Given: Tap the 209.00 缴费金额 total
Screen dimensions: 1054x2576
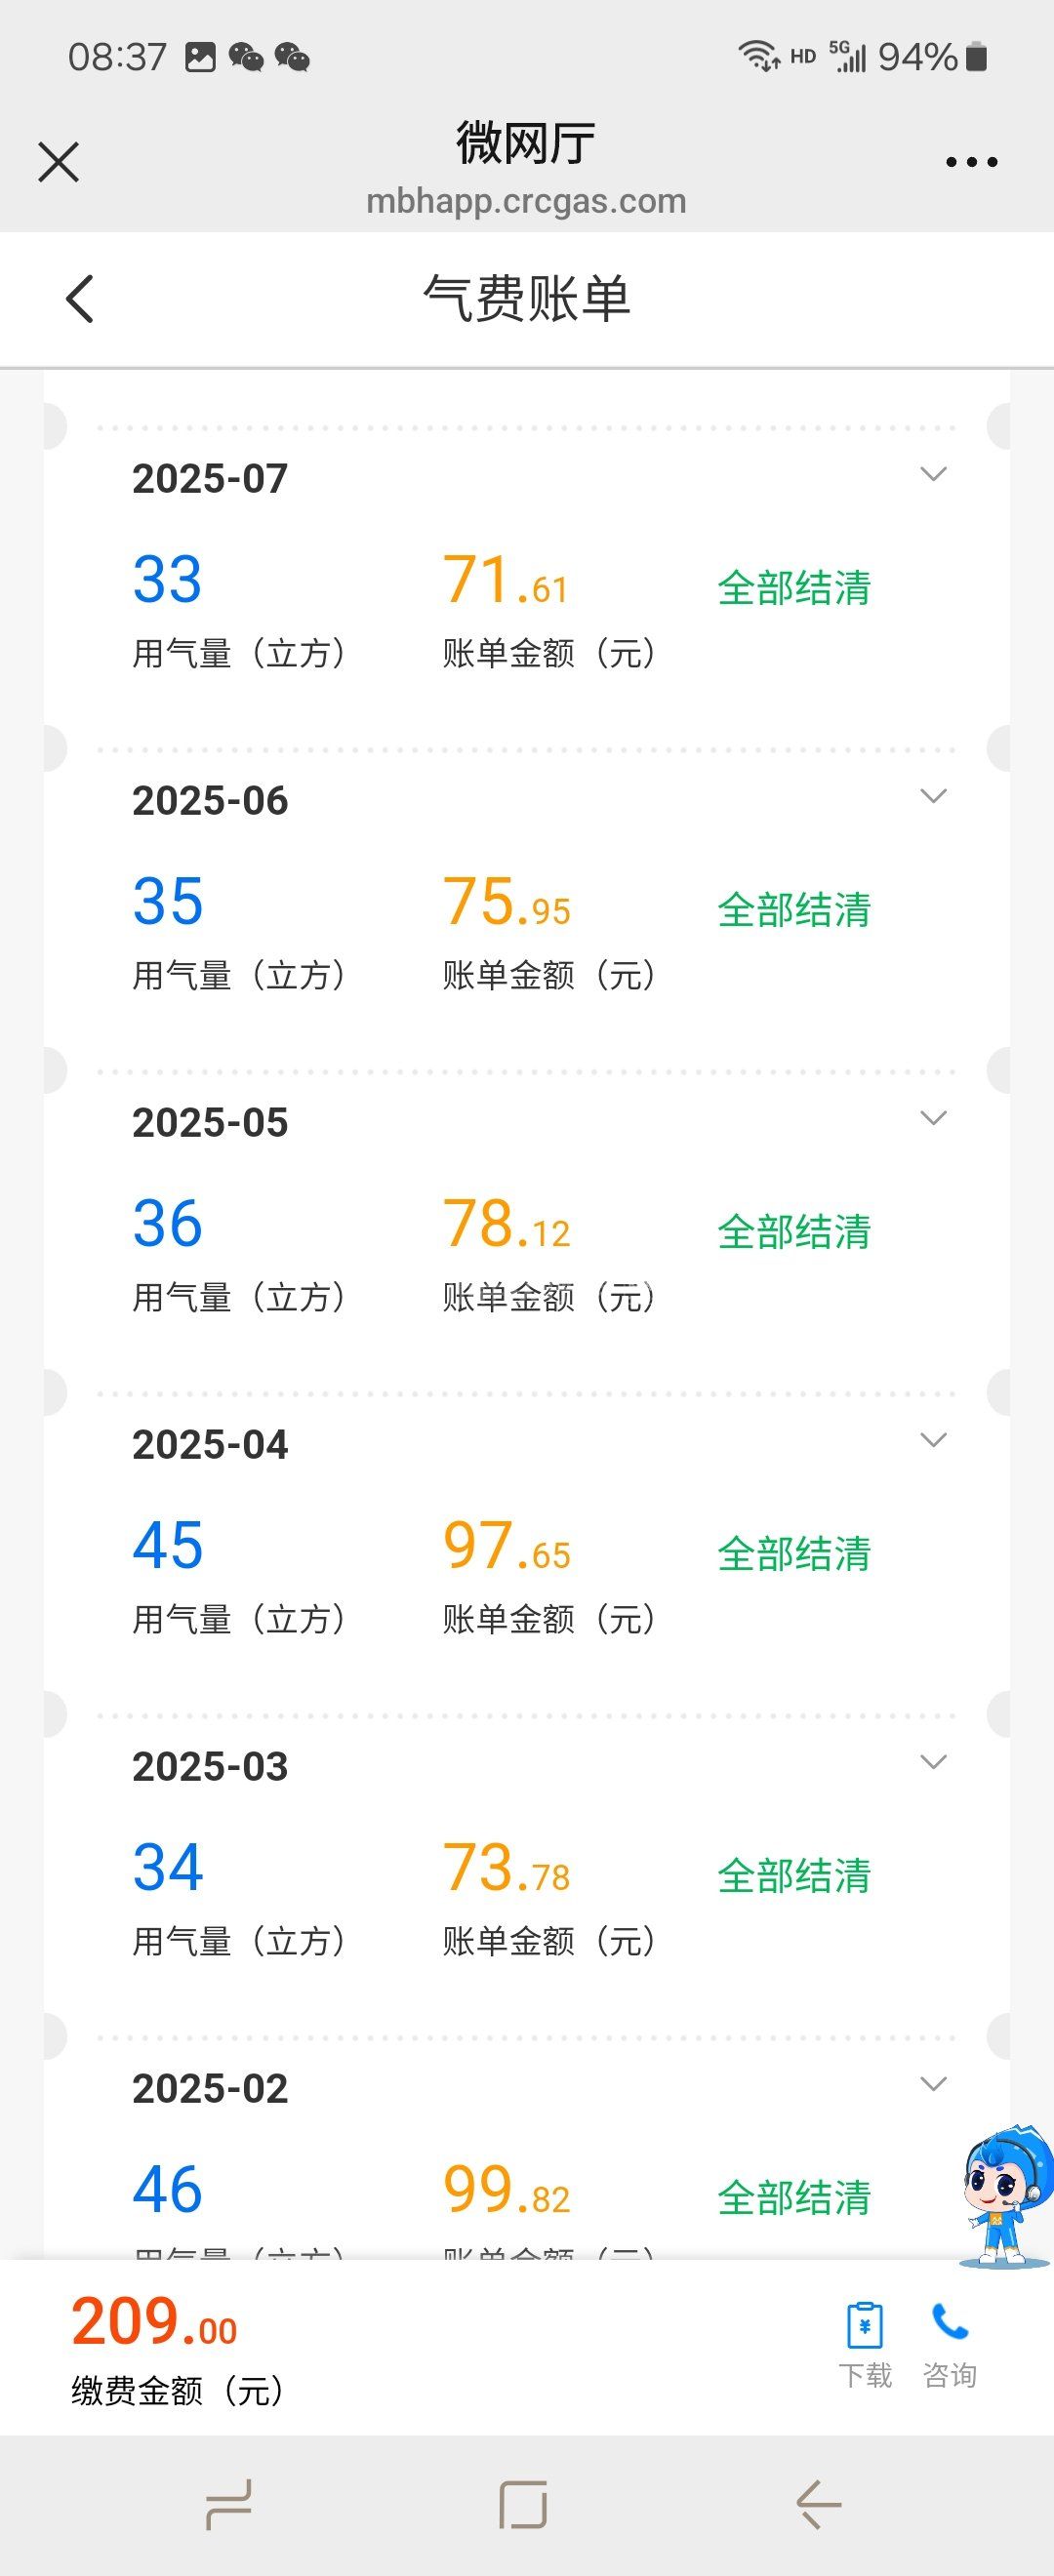Looking at the screenshot, I should click(154, 2324).
